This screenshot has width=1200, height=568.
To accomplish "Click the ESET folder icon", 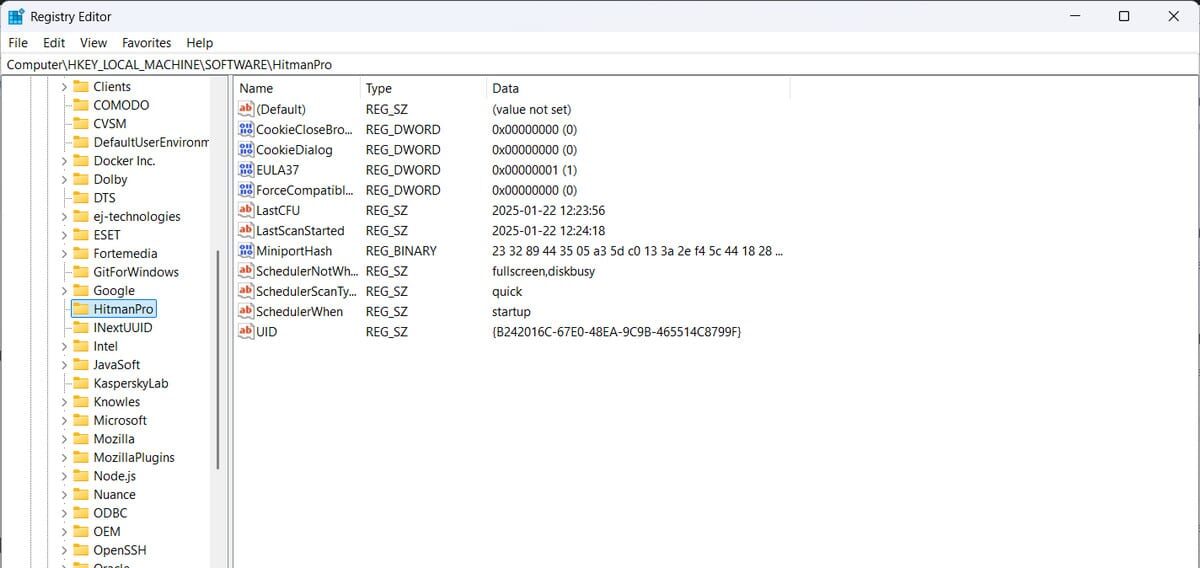I will click(x=82, y=235).
